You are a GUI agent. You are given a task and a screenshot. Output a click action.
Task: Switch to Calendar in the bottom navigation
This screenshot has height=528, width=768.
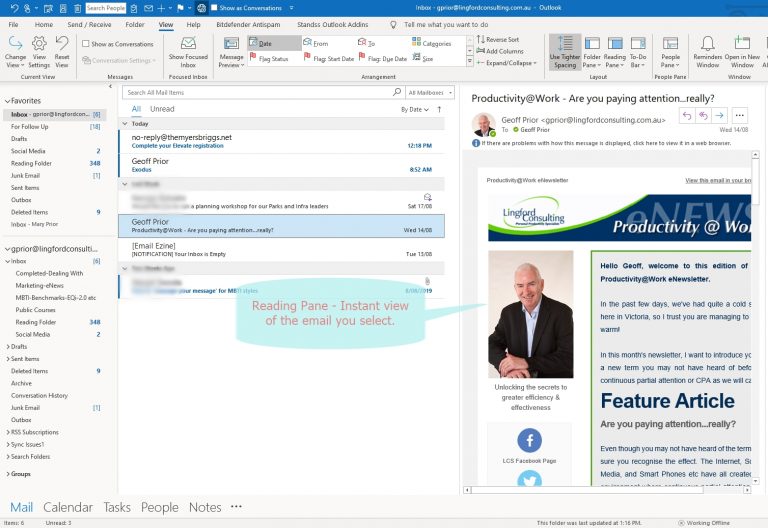[x=68, y=507]
